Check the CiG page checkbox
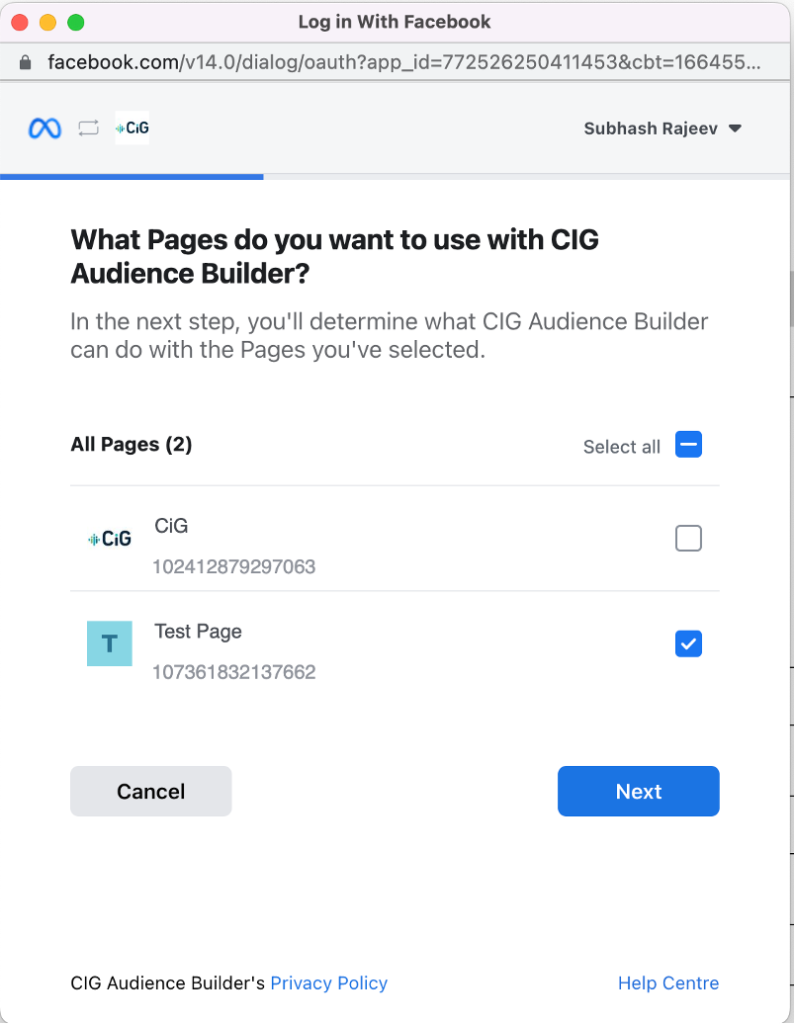795x1024 pixels. coord(689,539)
